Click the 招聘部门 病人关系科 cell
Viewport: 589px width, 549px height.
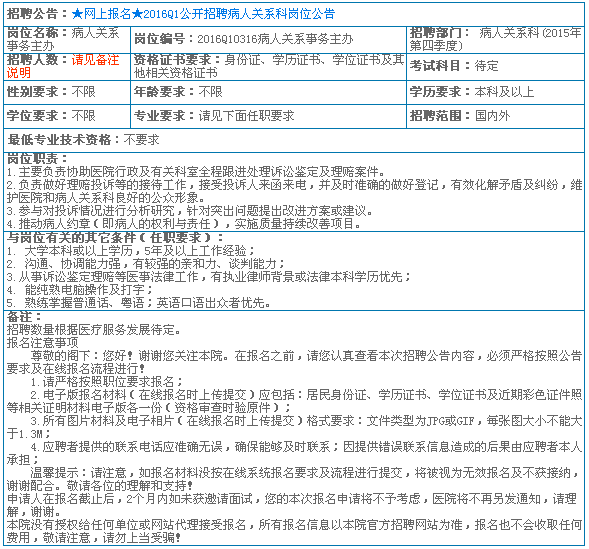pos(495,39)
